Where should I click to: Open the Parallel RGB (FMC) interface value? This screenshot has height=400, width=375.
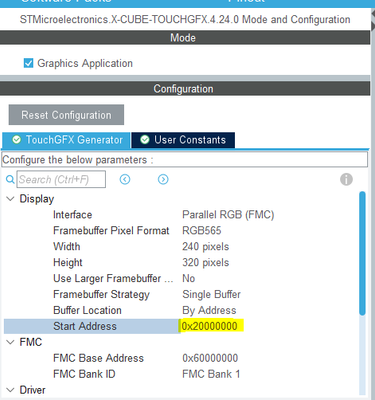[228, 215]
